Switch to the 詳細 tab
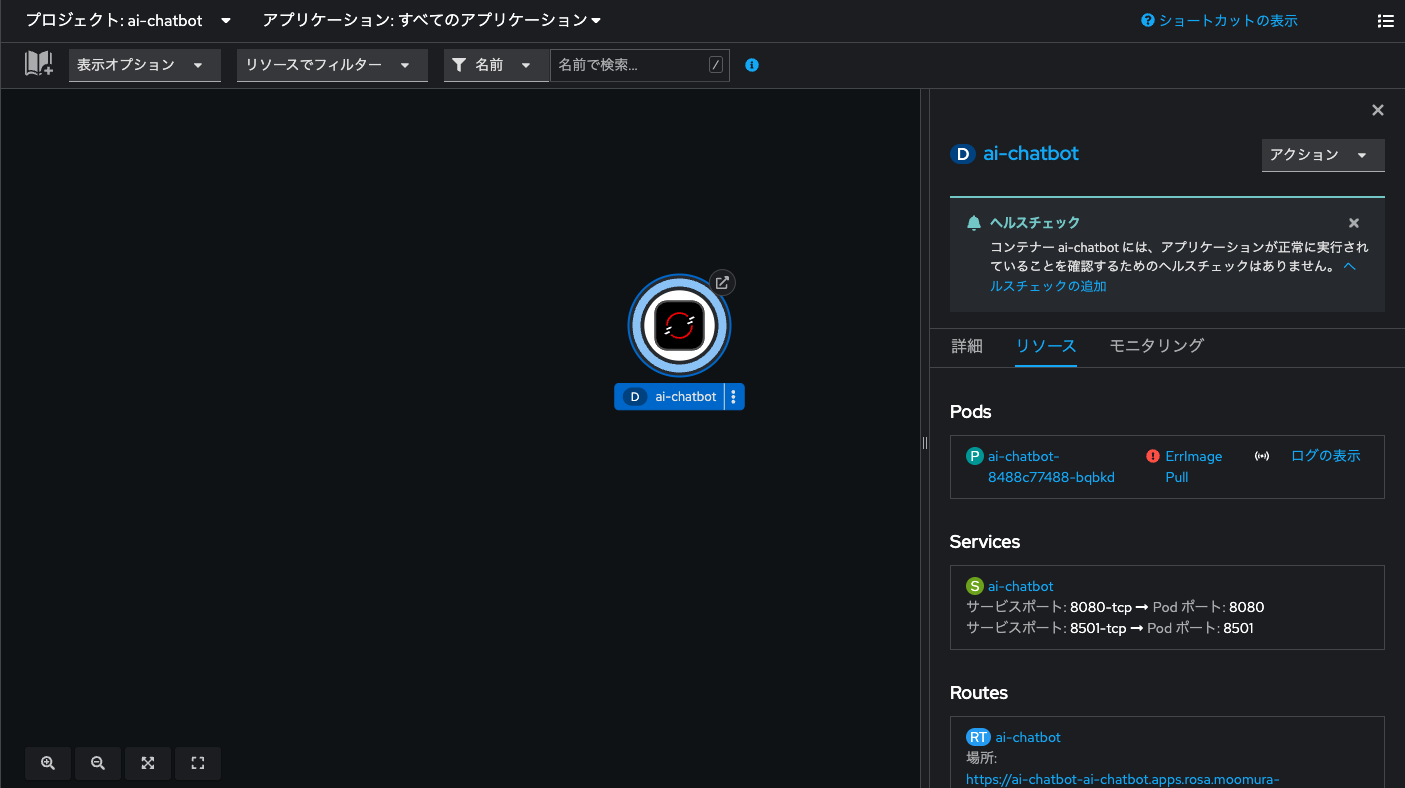The height and width of the screenshot is (788, 1405). coord(966,346)
